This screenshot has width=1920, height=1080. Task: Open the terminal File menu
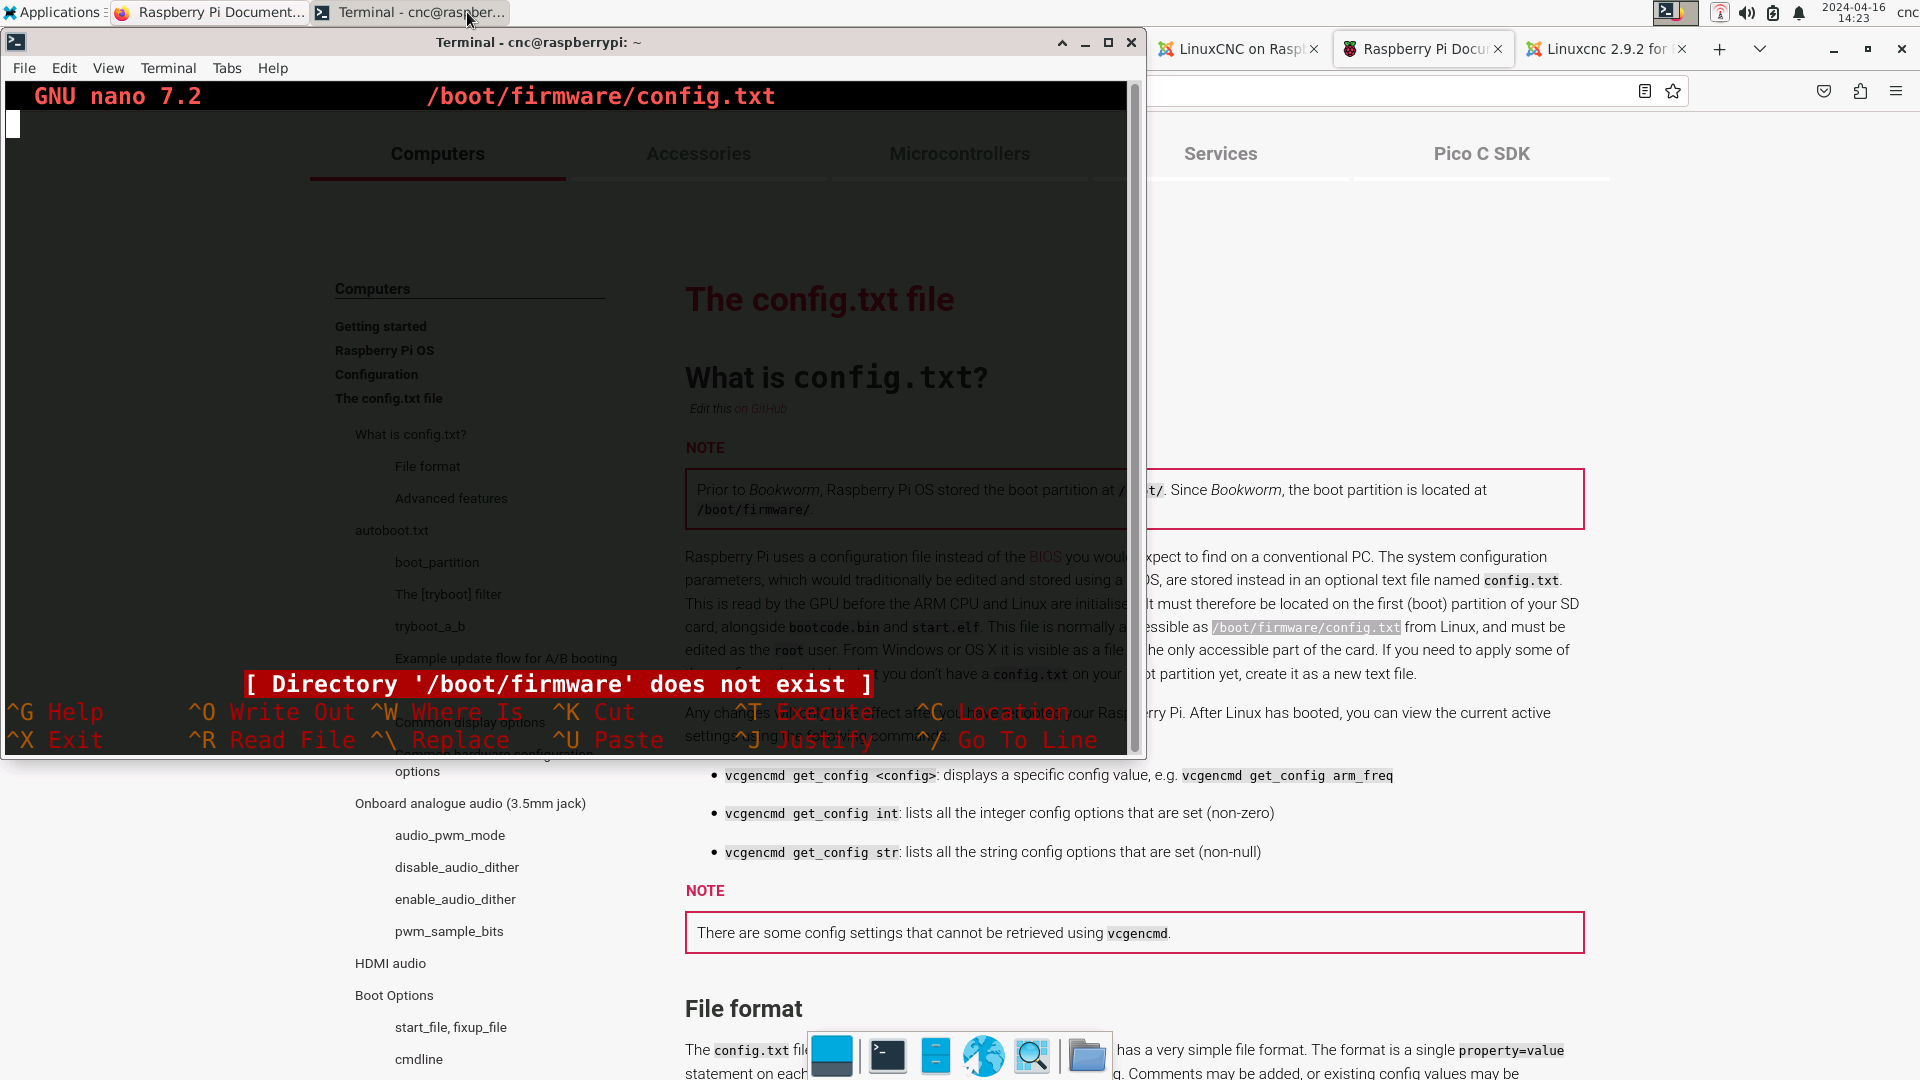point(24,68)
